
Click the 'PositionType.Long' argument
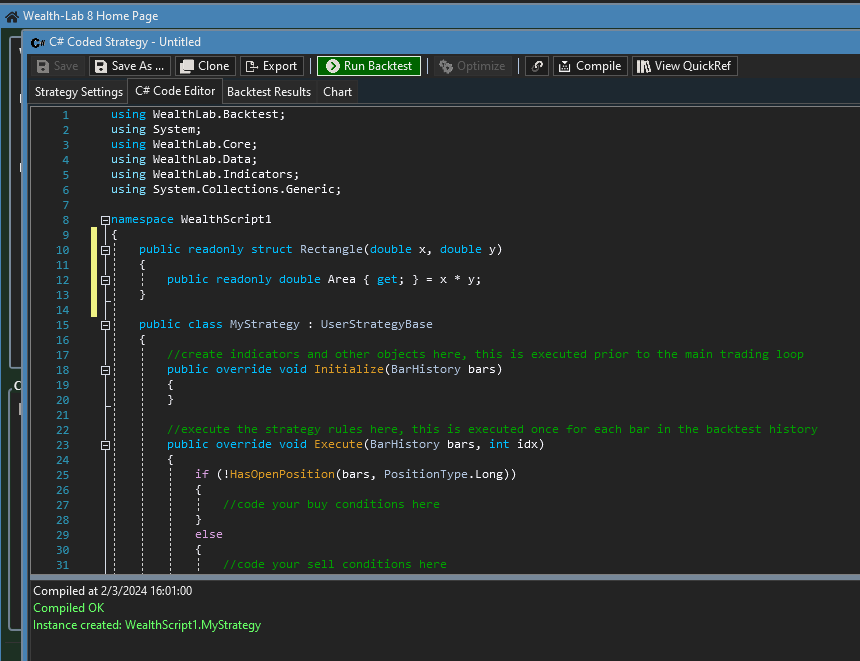[443, 474]
